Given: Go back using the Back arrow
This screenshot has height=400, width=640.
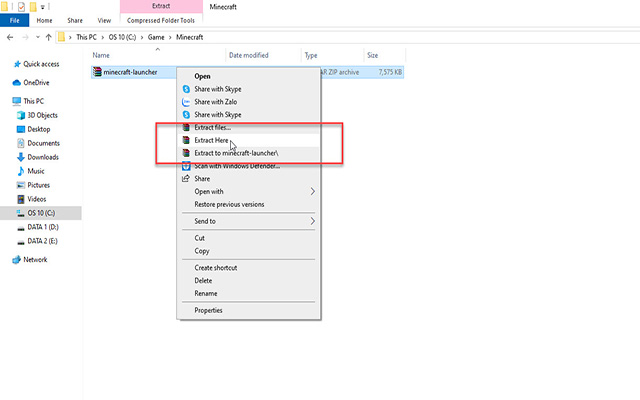Looking at the screenshot, I should pos(9,37).
